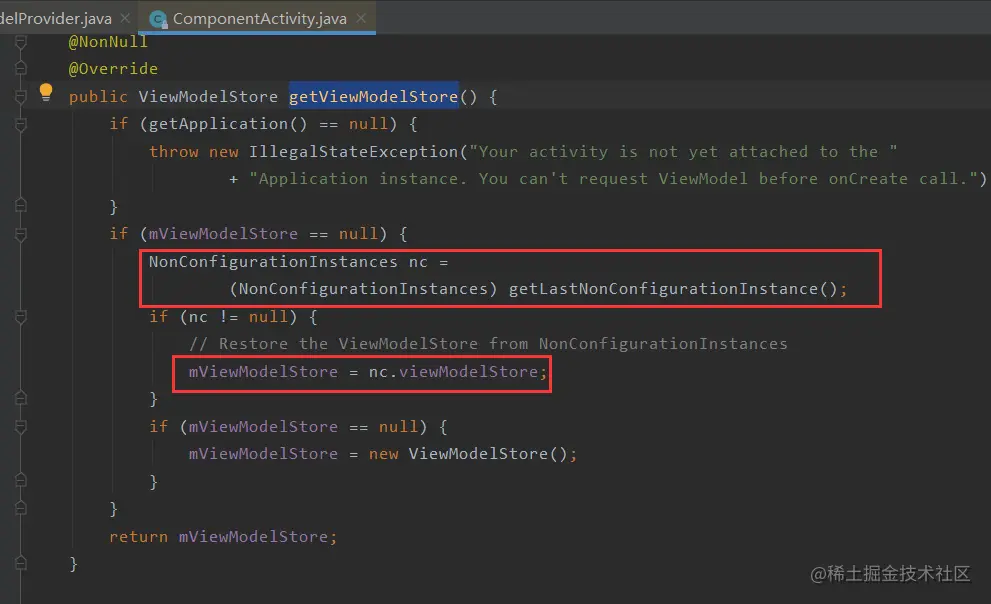Viewport: 991px width, 604px height.
Task: Click fold end marker after nc.viewModelStore assignment
Action: (20, 399)
